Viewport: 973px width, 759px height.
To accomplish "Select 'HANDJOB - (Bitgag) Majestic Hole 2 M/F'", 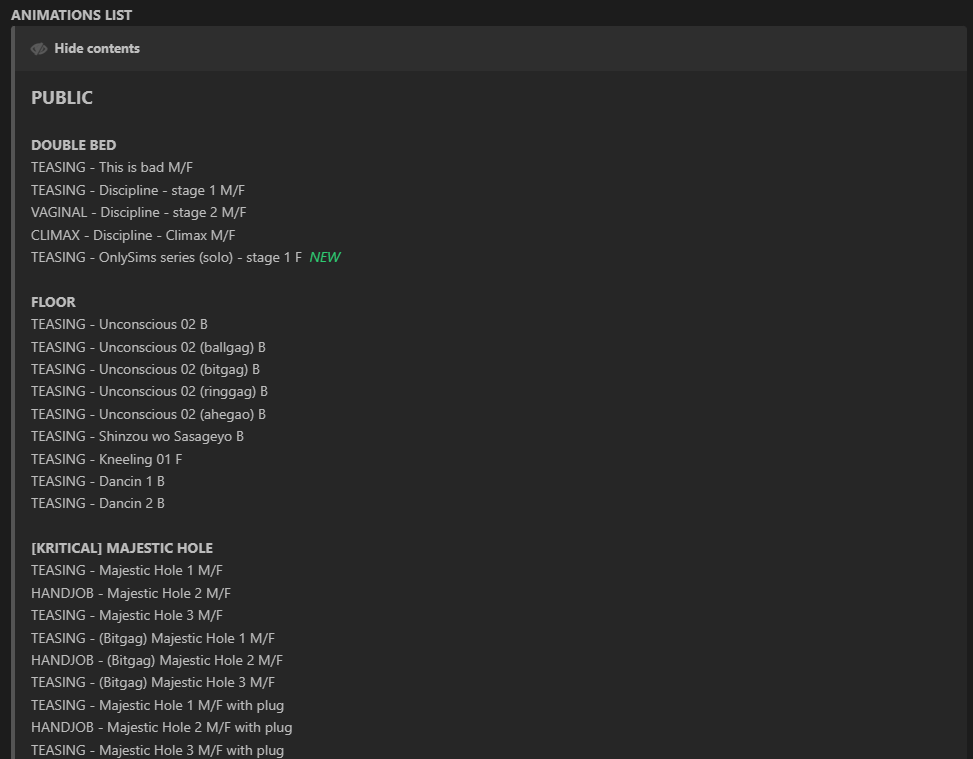I will pos(157,660).
